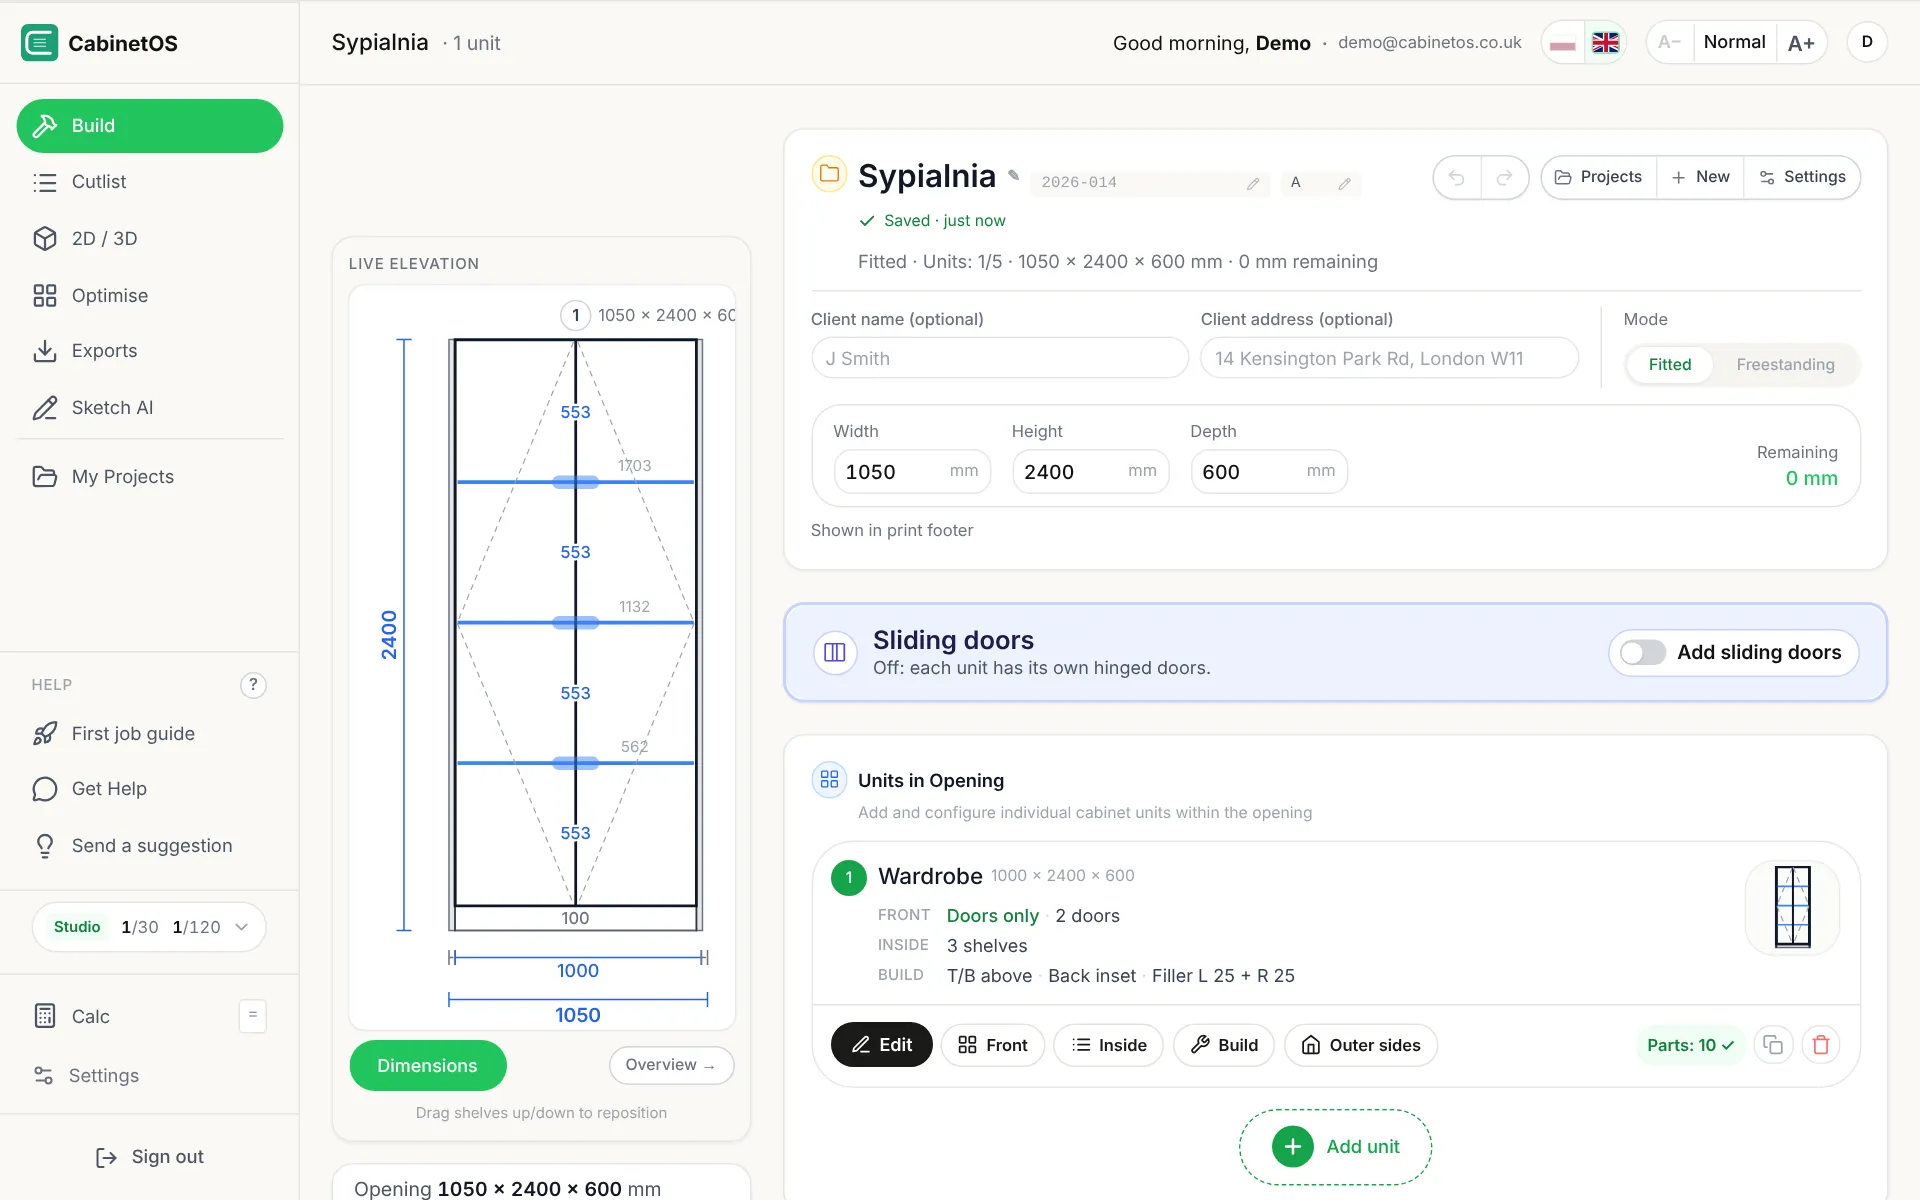The image size is (1920, 1200).
Task: Open help question mark icon
Action: 253,685
